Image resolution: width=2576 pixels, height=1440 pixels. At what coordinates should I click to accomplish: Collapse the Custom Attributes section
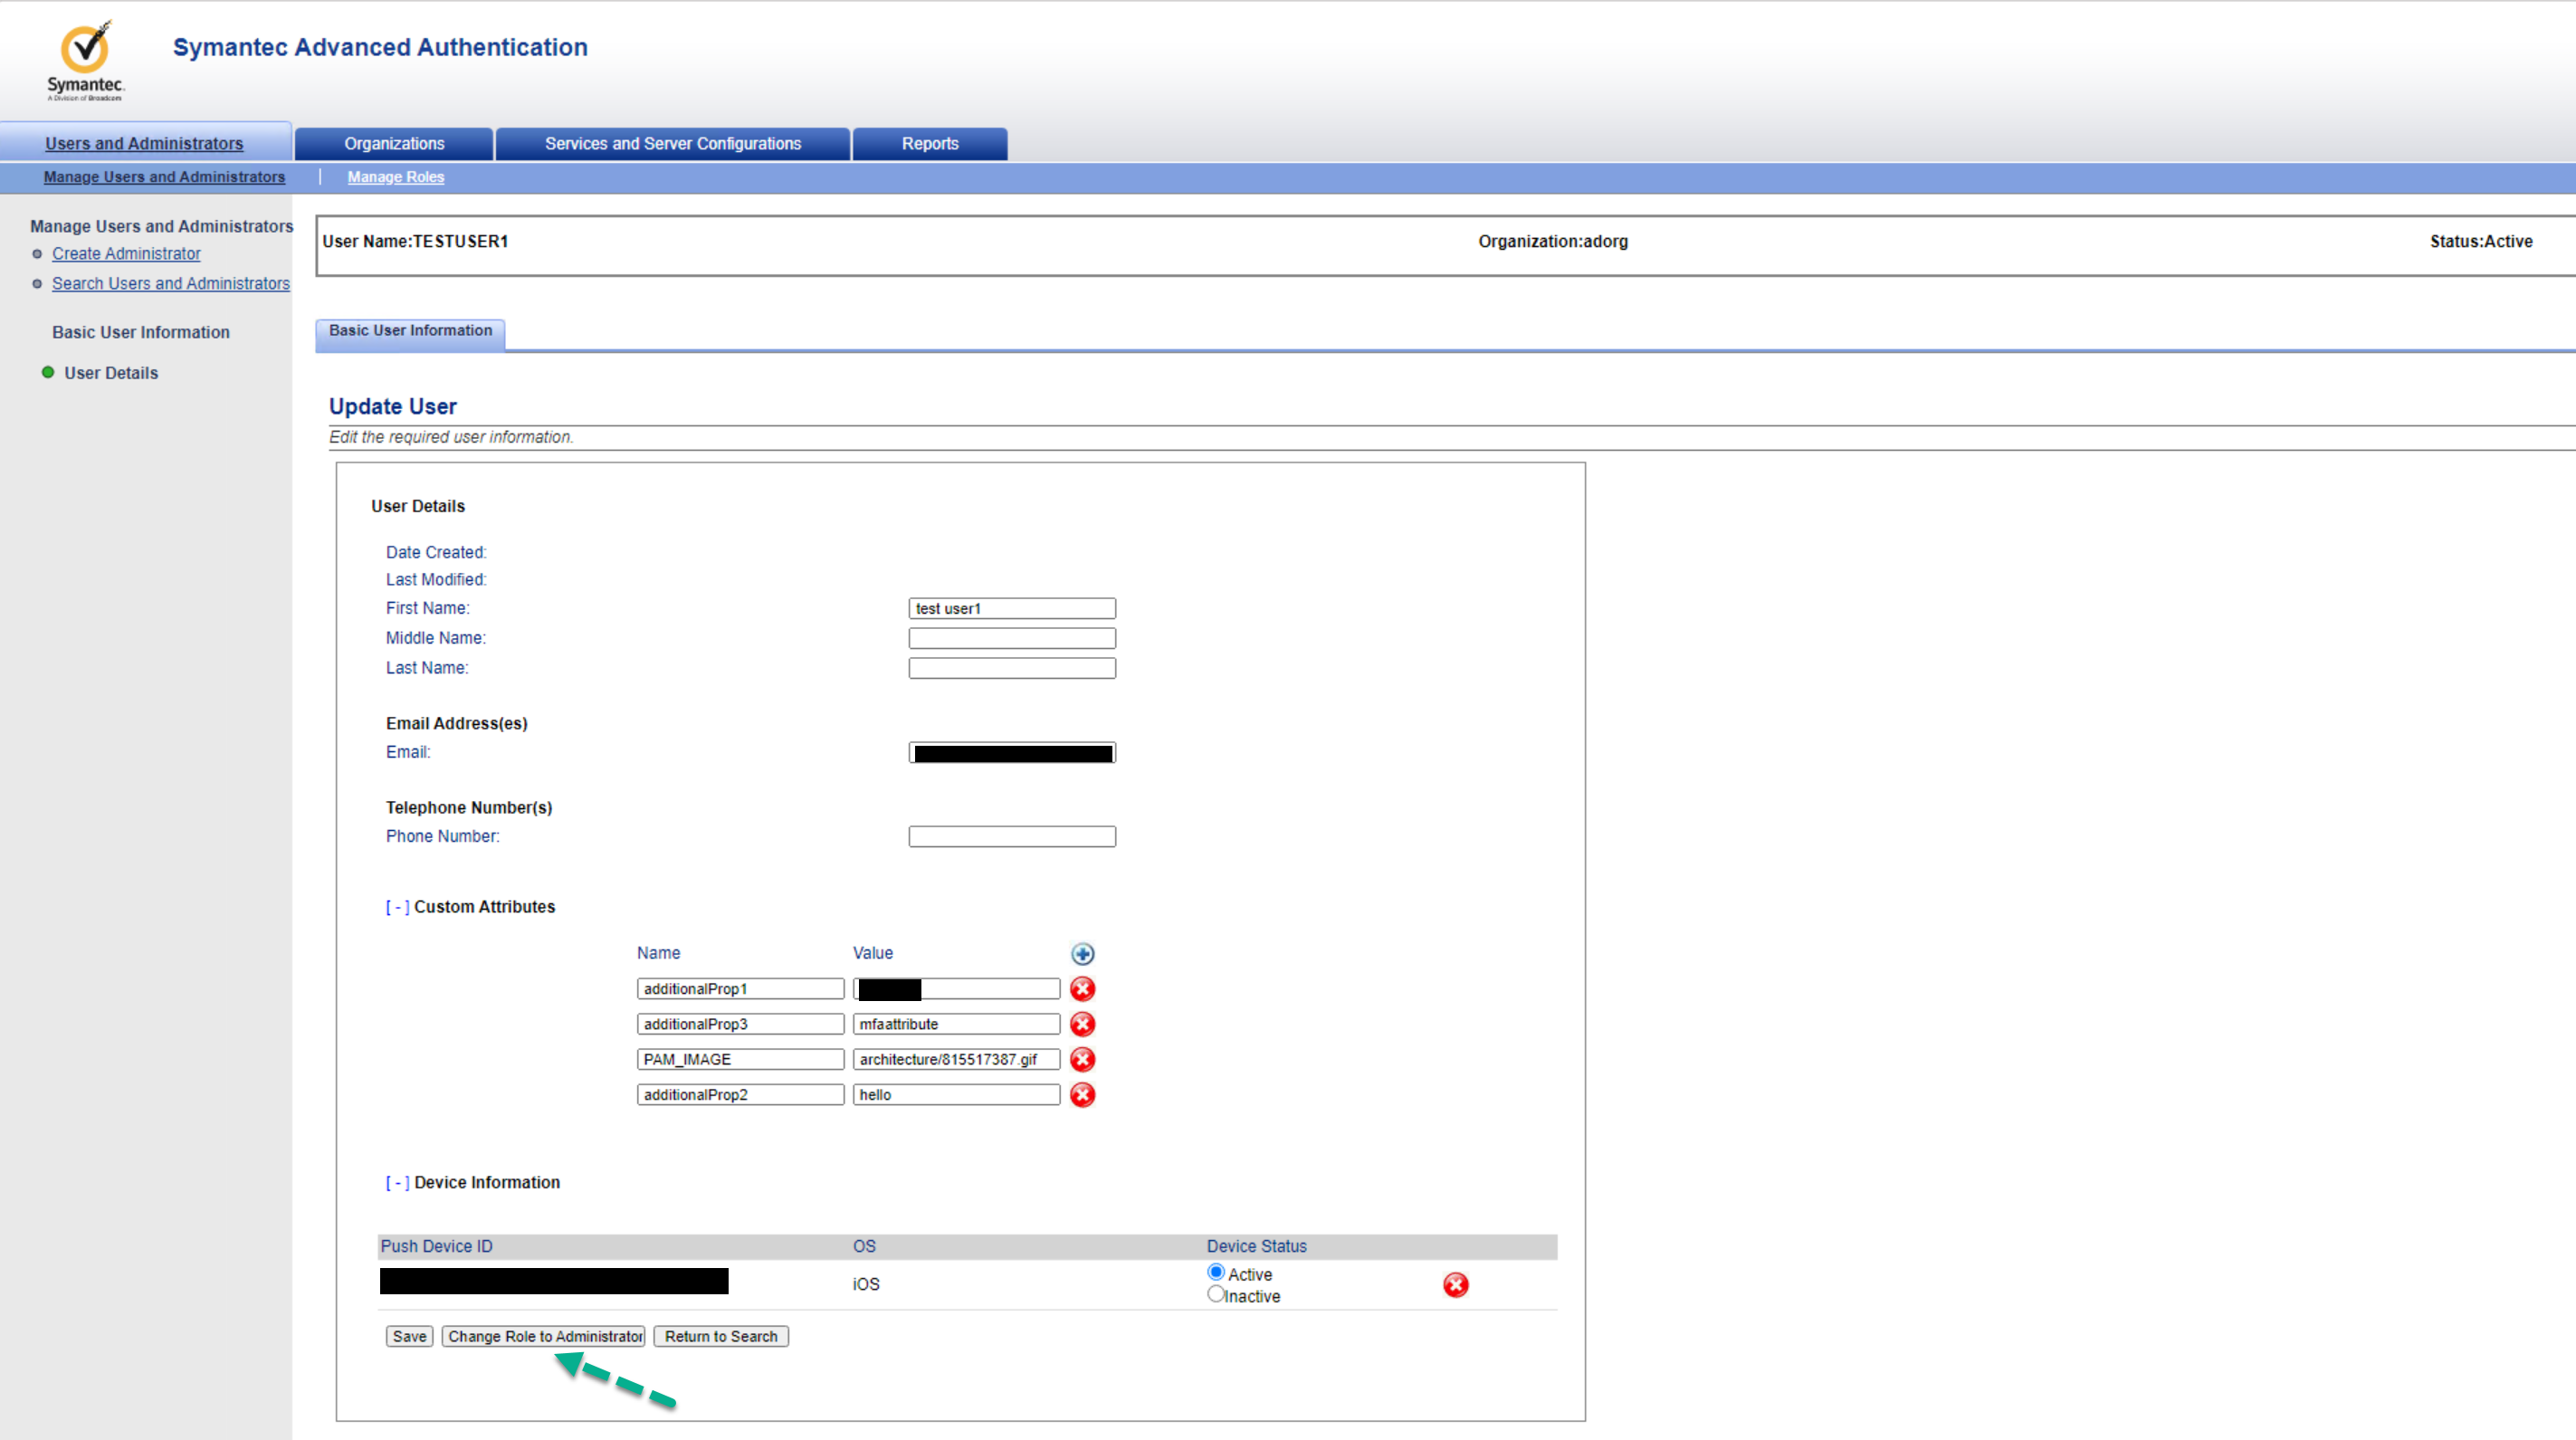(x=397, y=907)
